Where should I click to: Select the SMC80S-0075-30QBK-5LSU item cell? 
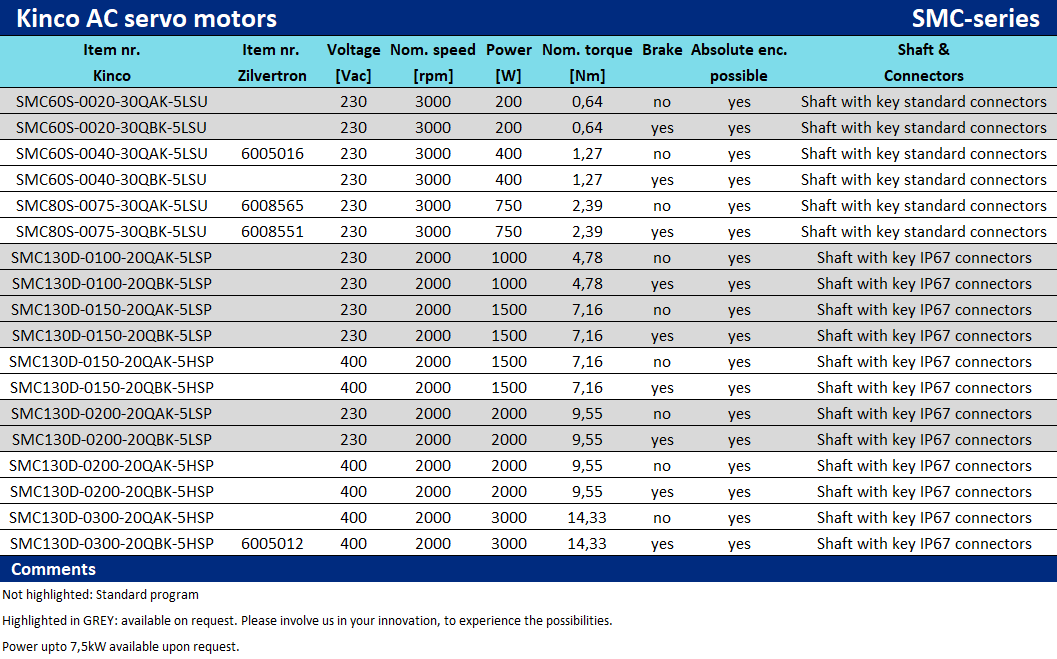coord(112,232)
